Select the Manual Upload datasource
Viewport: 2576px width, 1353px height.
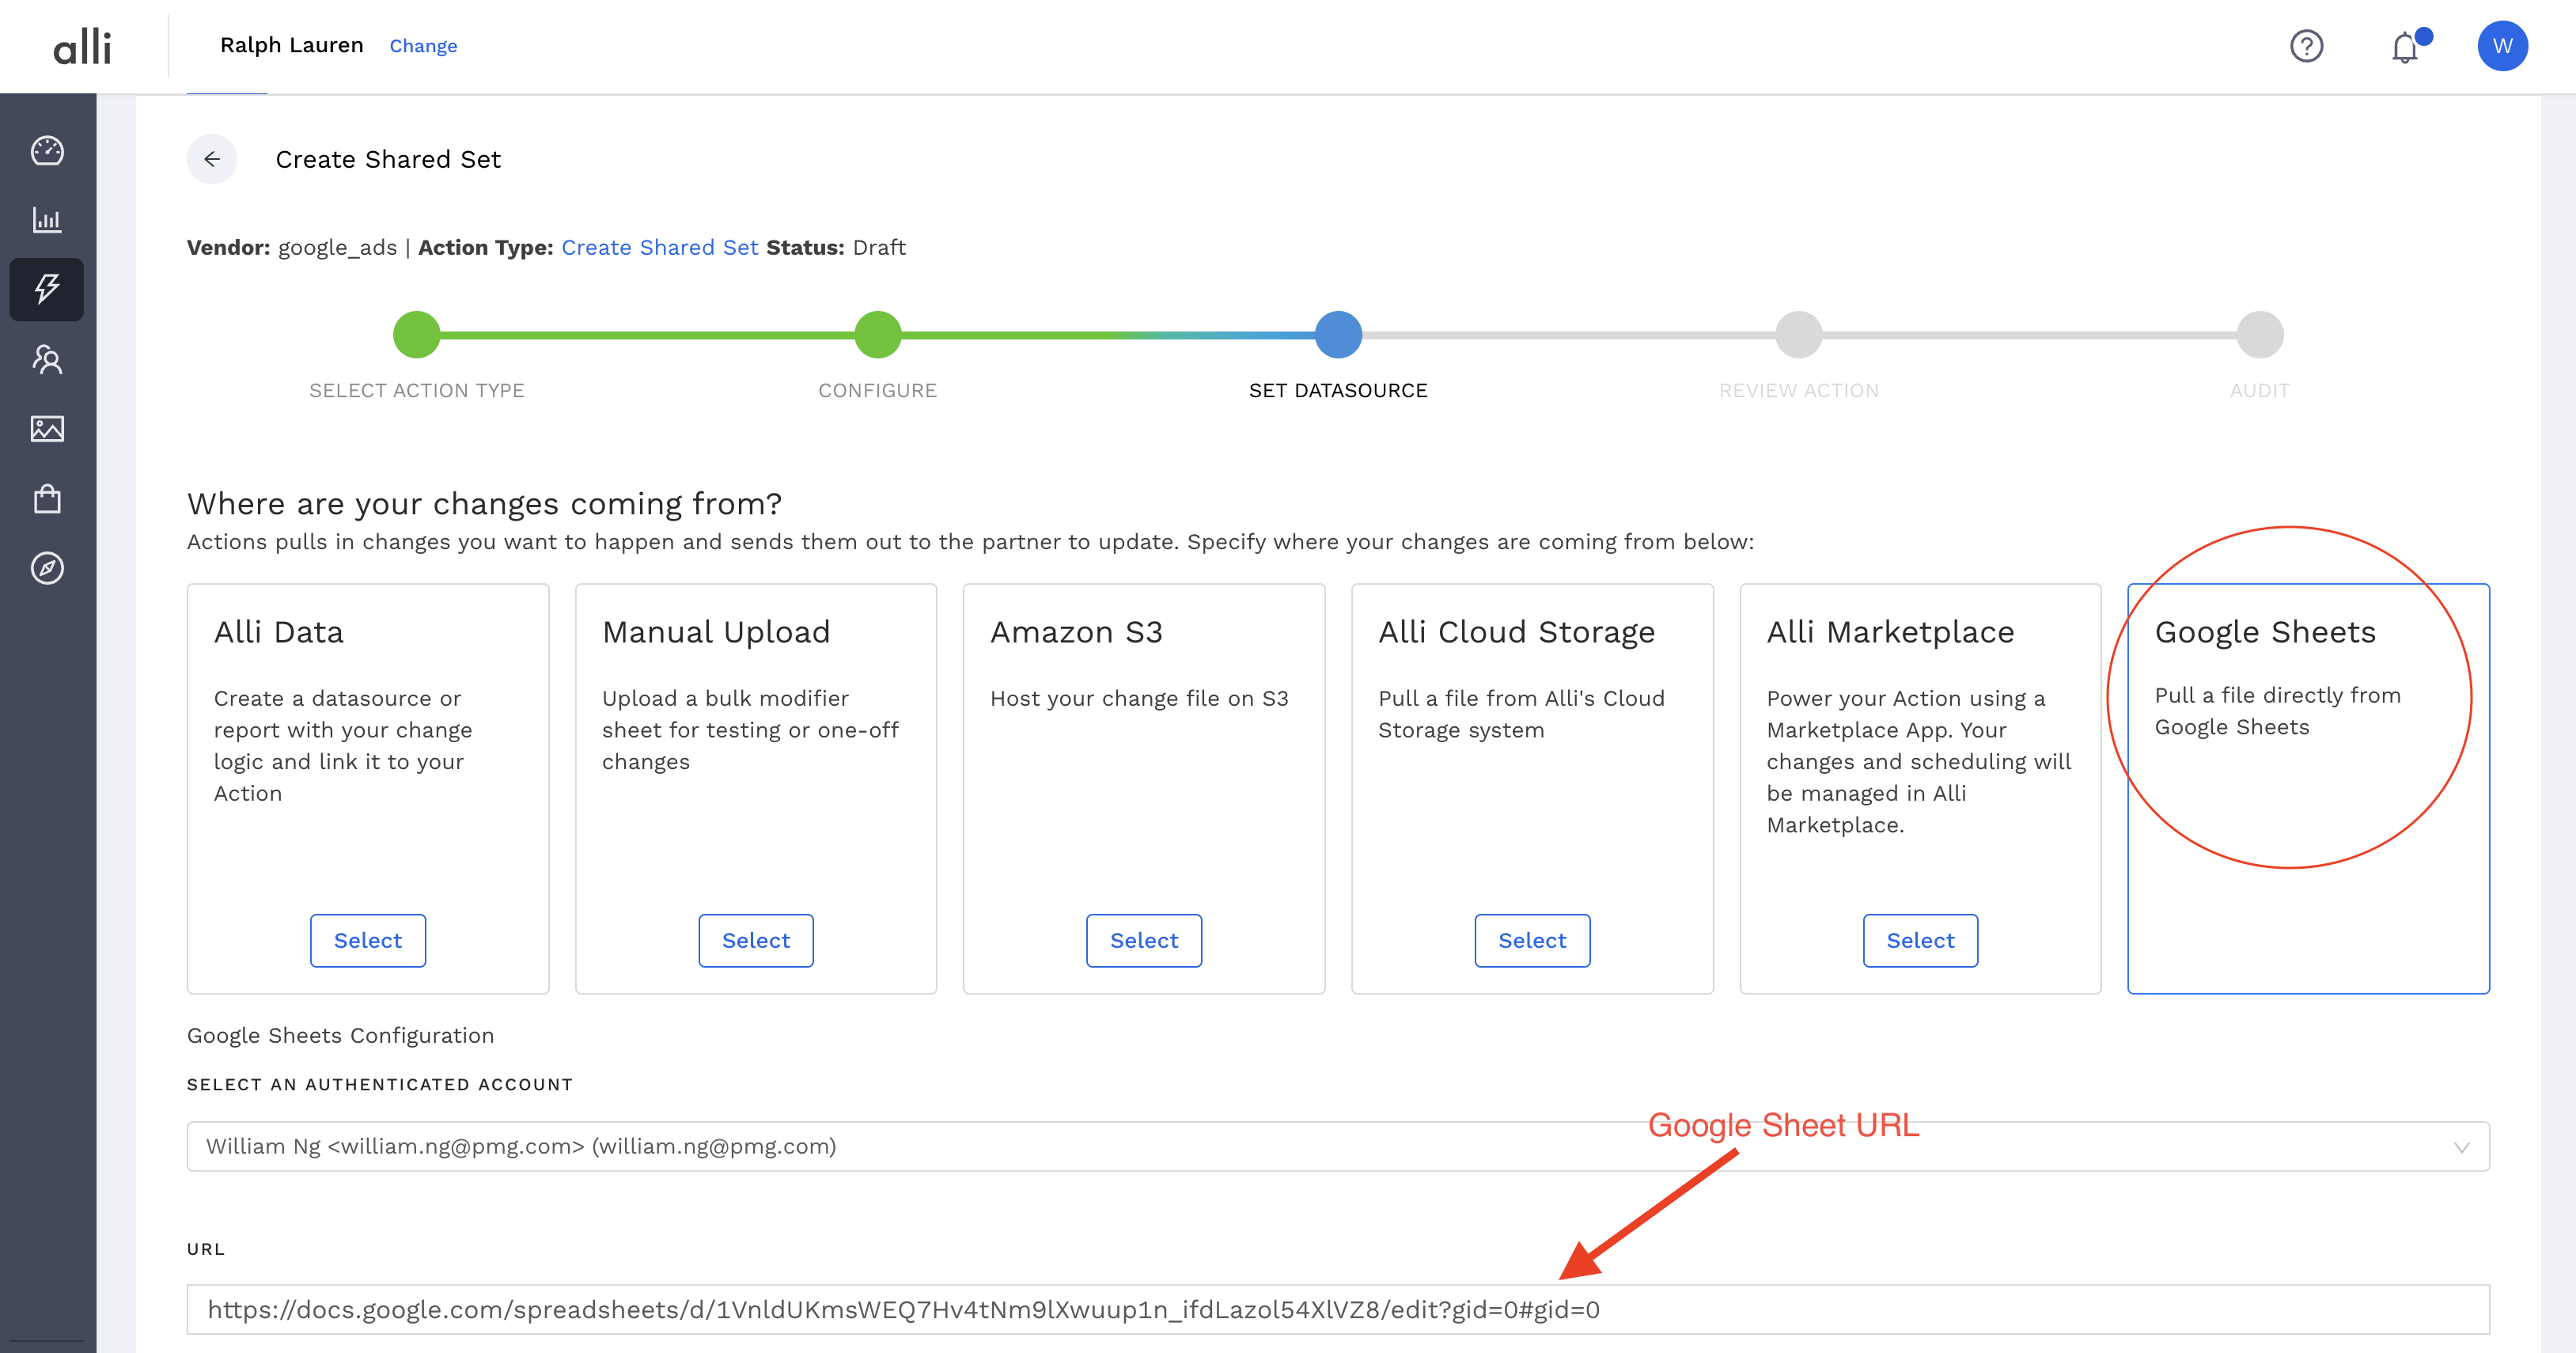click(755, 940)
